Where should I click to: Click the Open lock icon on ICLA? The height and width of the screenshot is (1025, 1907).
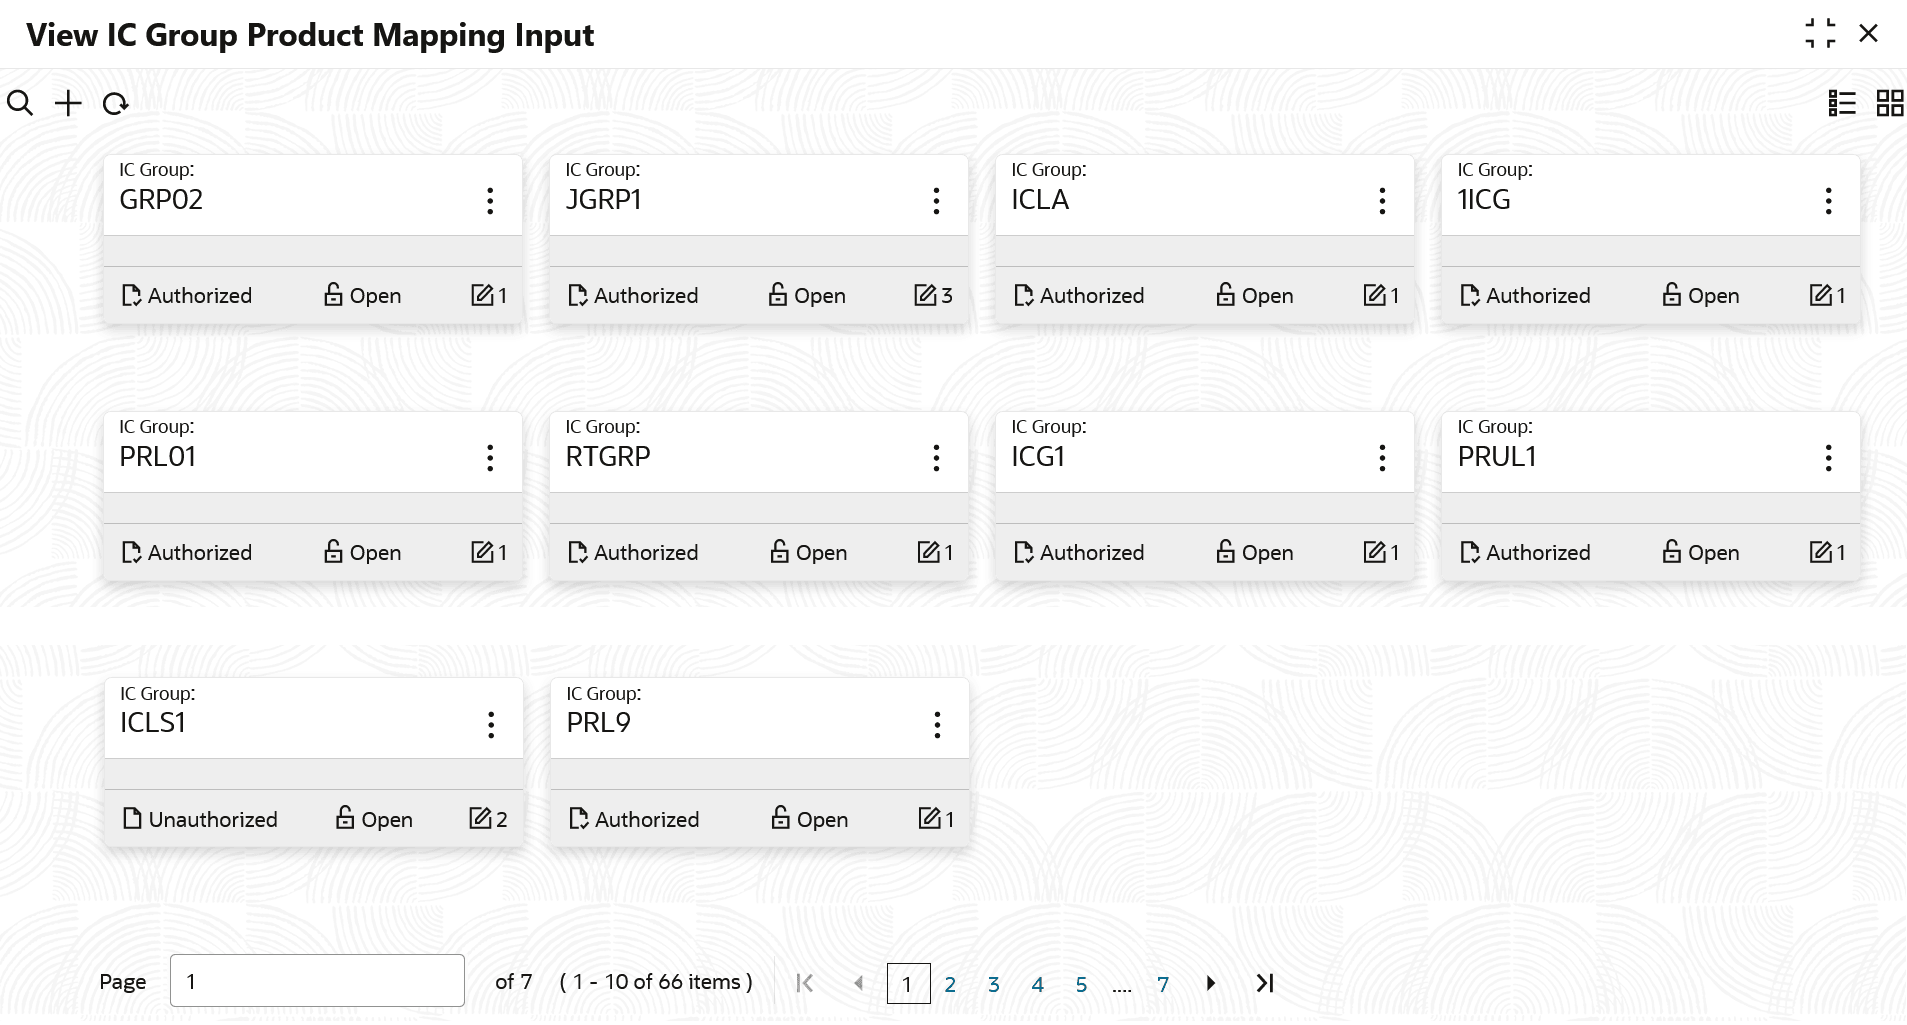[1225, 295]
